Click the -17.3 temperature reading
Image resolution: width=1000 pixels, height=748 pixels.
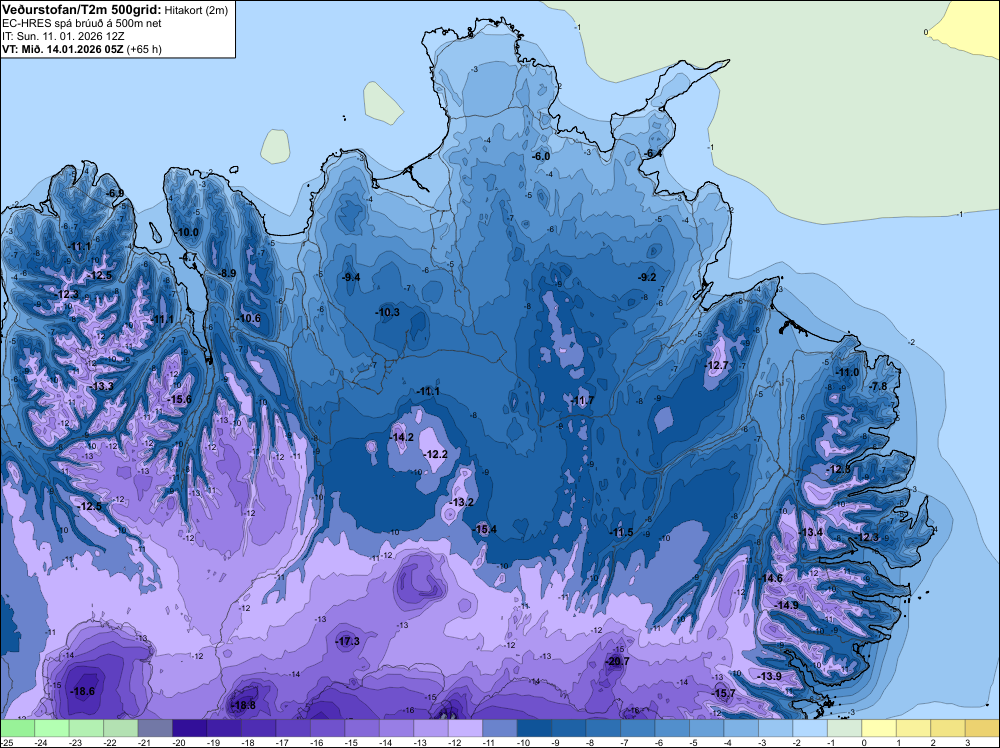click(348, 641)
